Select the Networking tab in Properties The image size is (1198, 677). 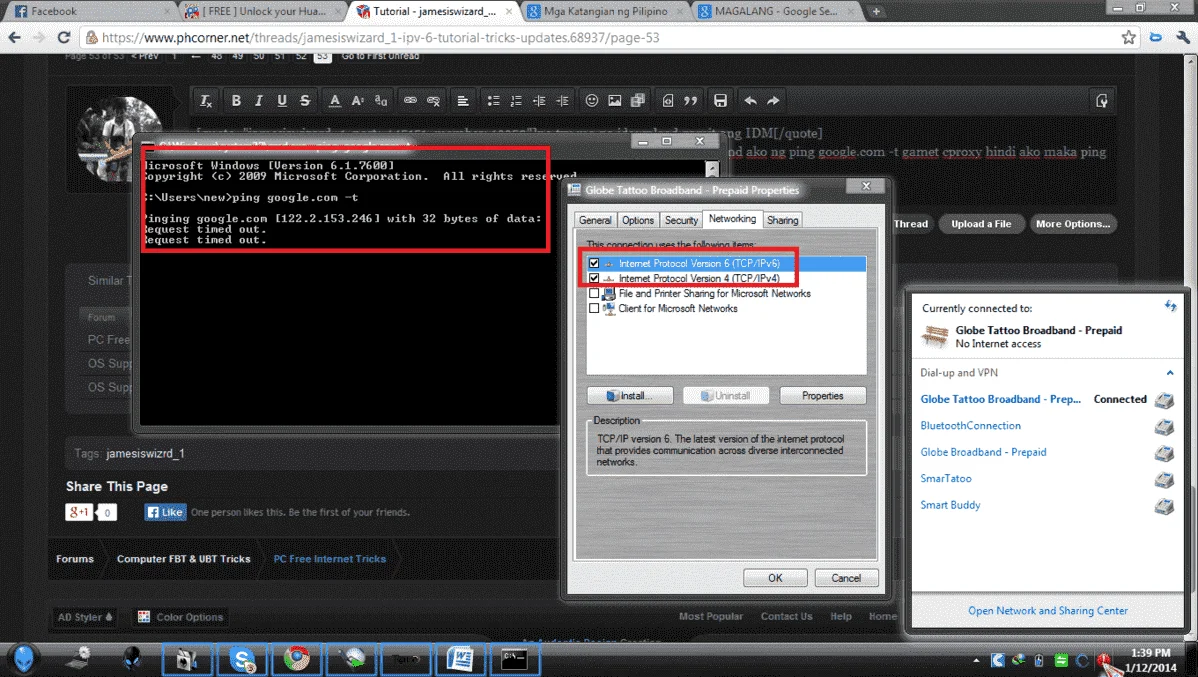732,219
